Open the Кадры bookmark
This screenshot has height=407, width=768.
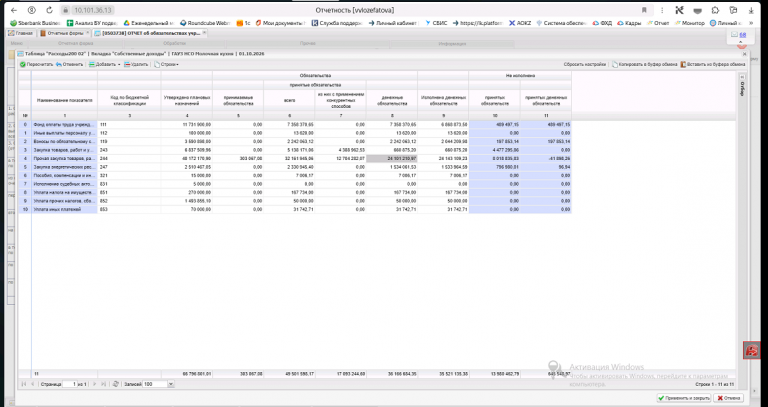pyautogui.click(x=629, y=23)
